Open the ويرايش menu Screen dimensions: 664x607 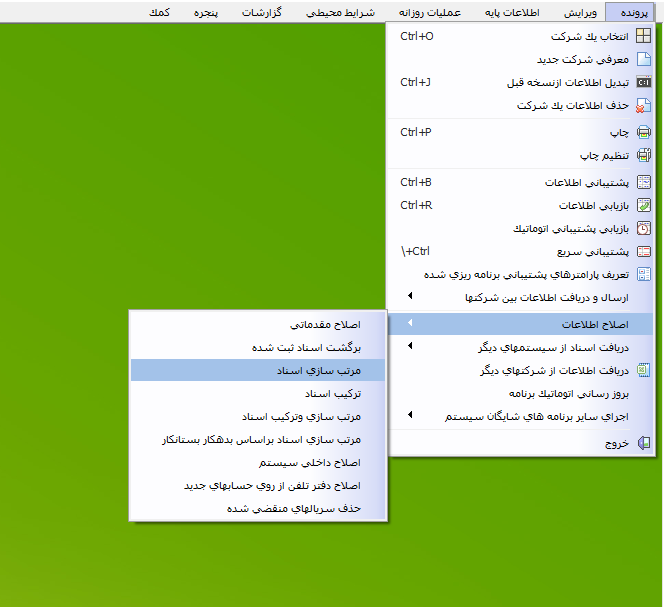pyautogui.click(x=580, y=12)
